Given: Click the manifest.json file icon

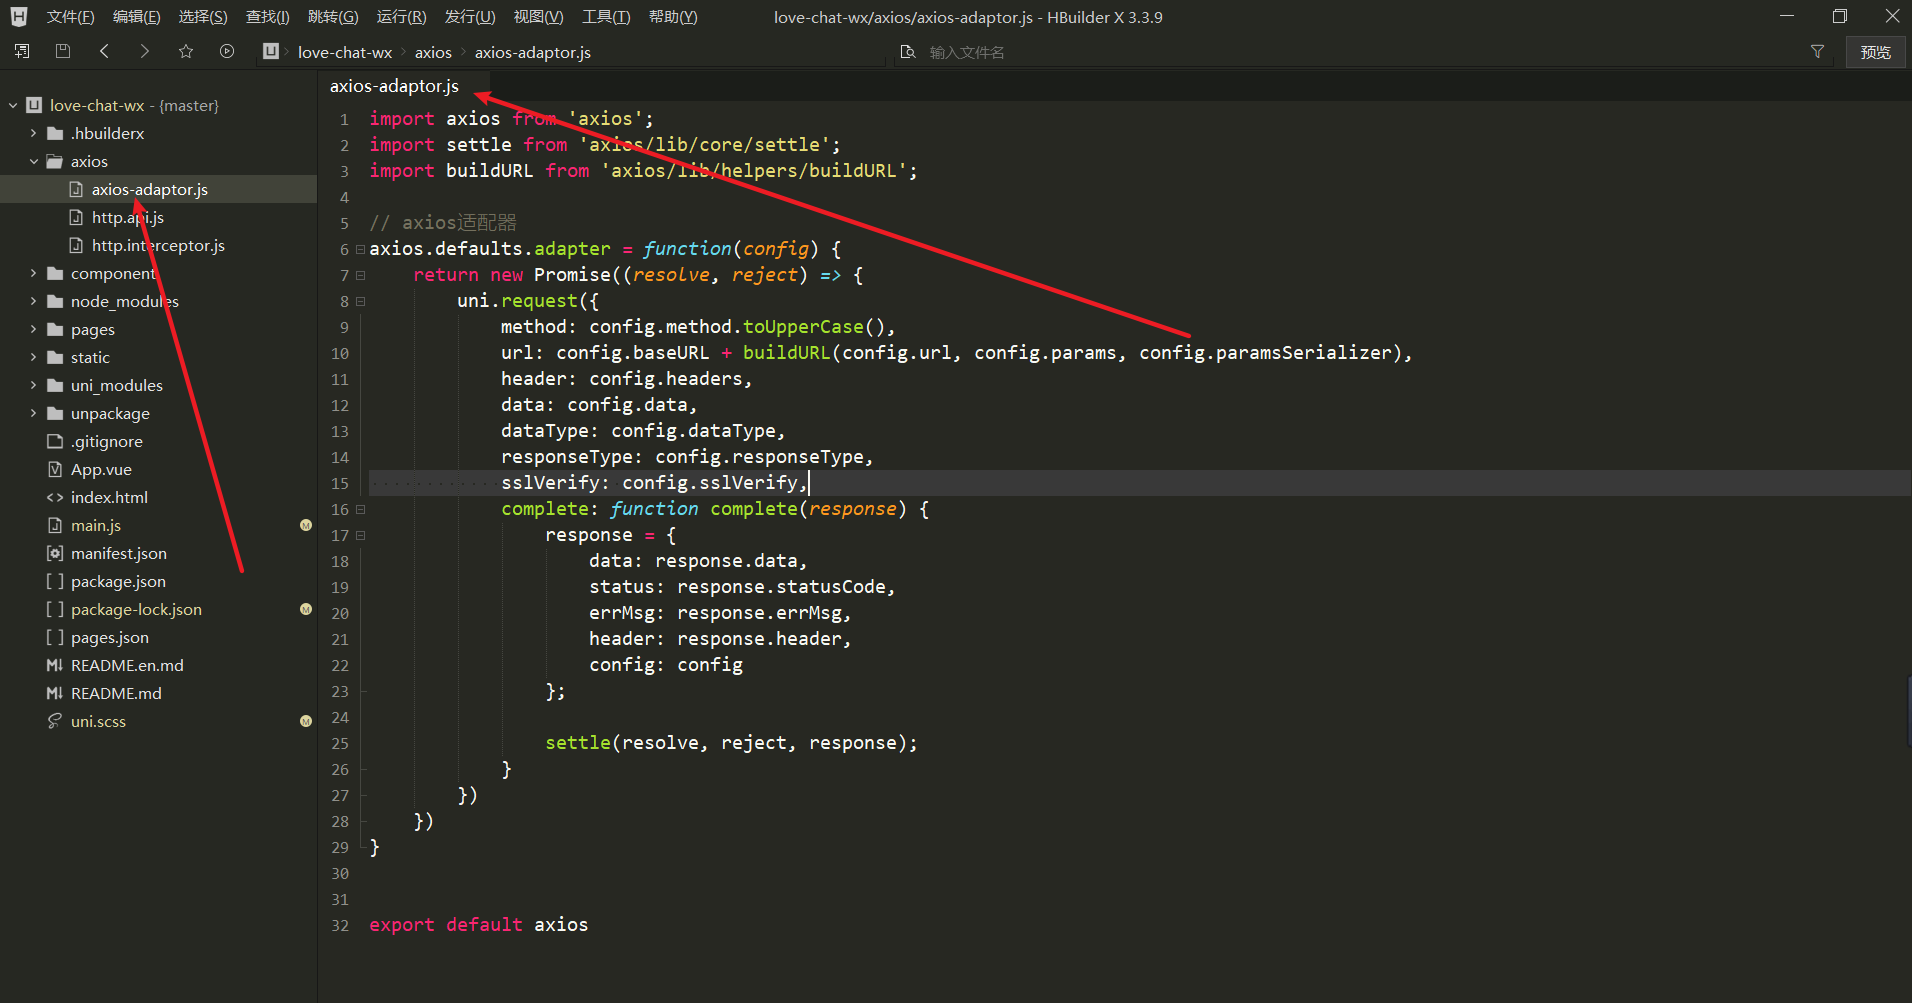Looking at the screenshot, I should (x=55, y=553).
